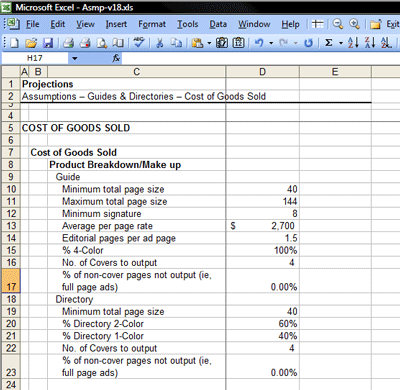Open the Format menu
Viewport: 400px width, 390px height.
[x=152, y=24]
